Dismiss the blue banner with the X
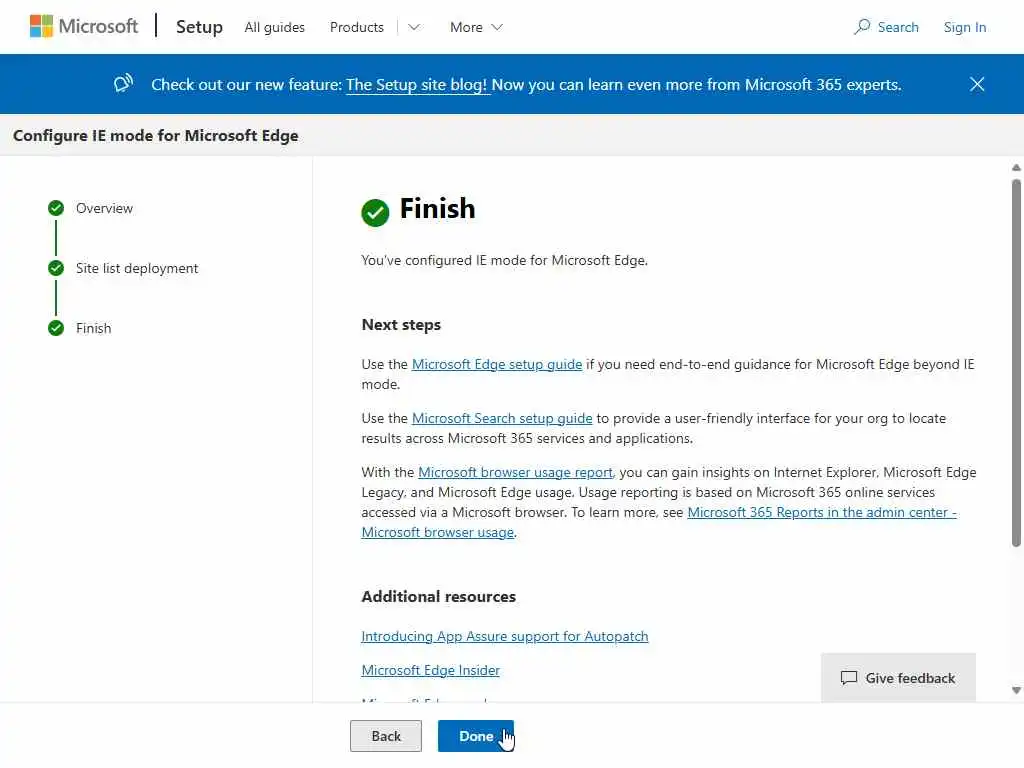 977,84
